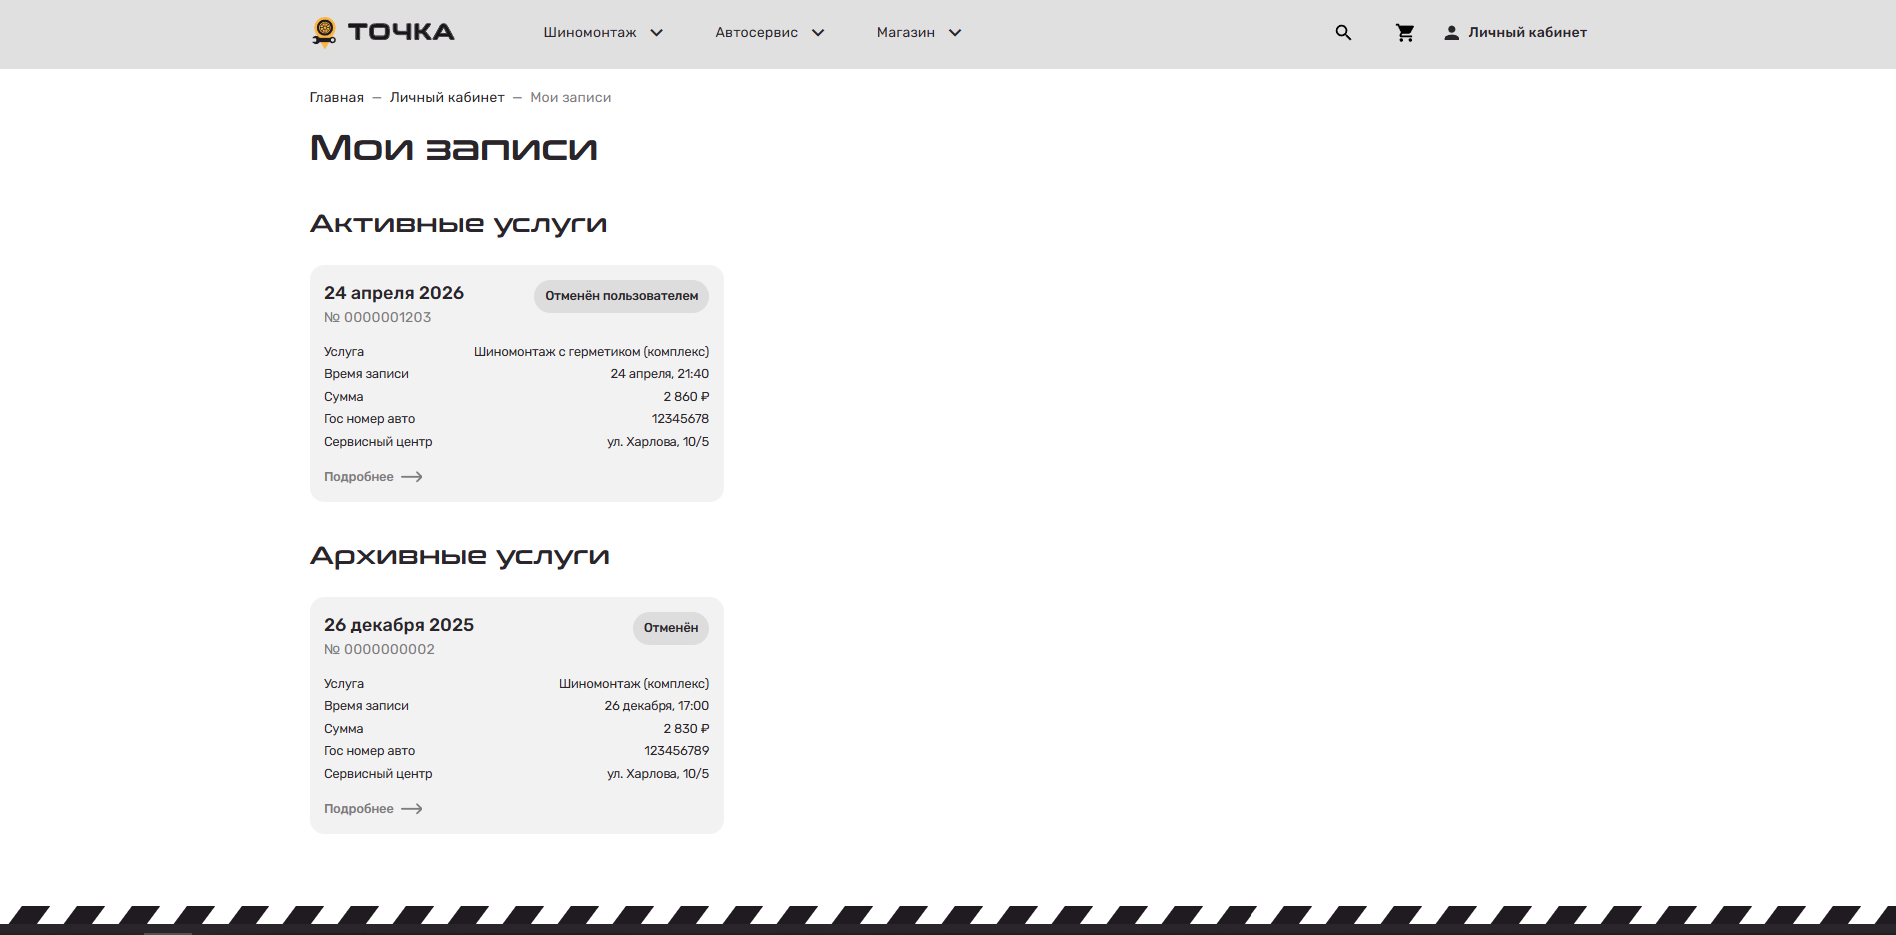Open the Шиномонтаж menu item
1896x935 pixels.
click(x=589, y=33)
